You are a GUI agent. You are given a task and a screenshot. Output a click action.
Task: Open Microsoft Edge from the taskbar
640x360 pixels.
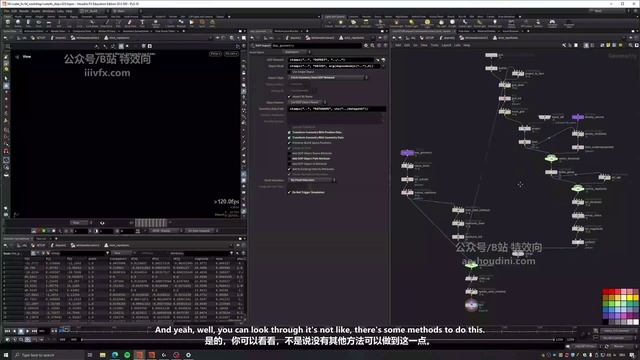tap(115, 355)
